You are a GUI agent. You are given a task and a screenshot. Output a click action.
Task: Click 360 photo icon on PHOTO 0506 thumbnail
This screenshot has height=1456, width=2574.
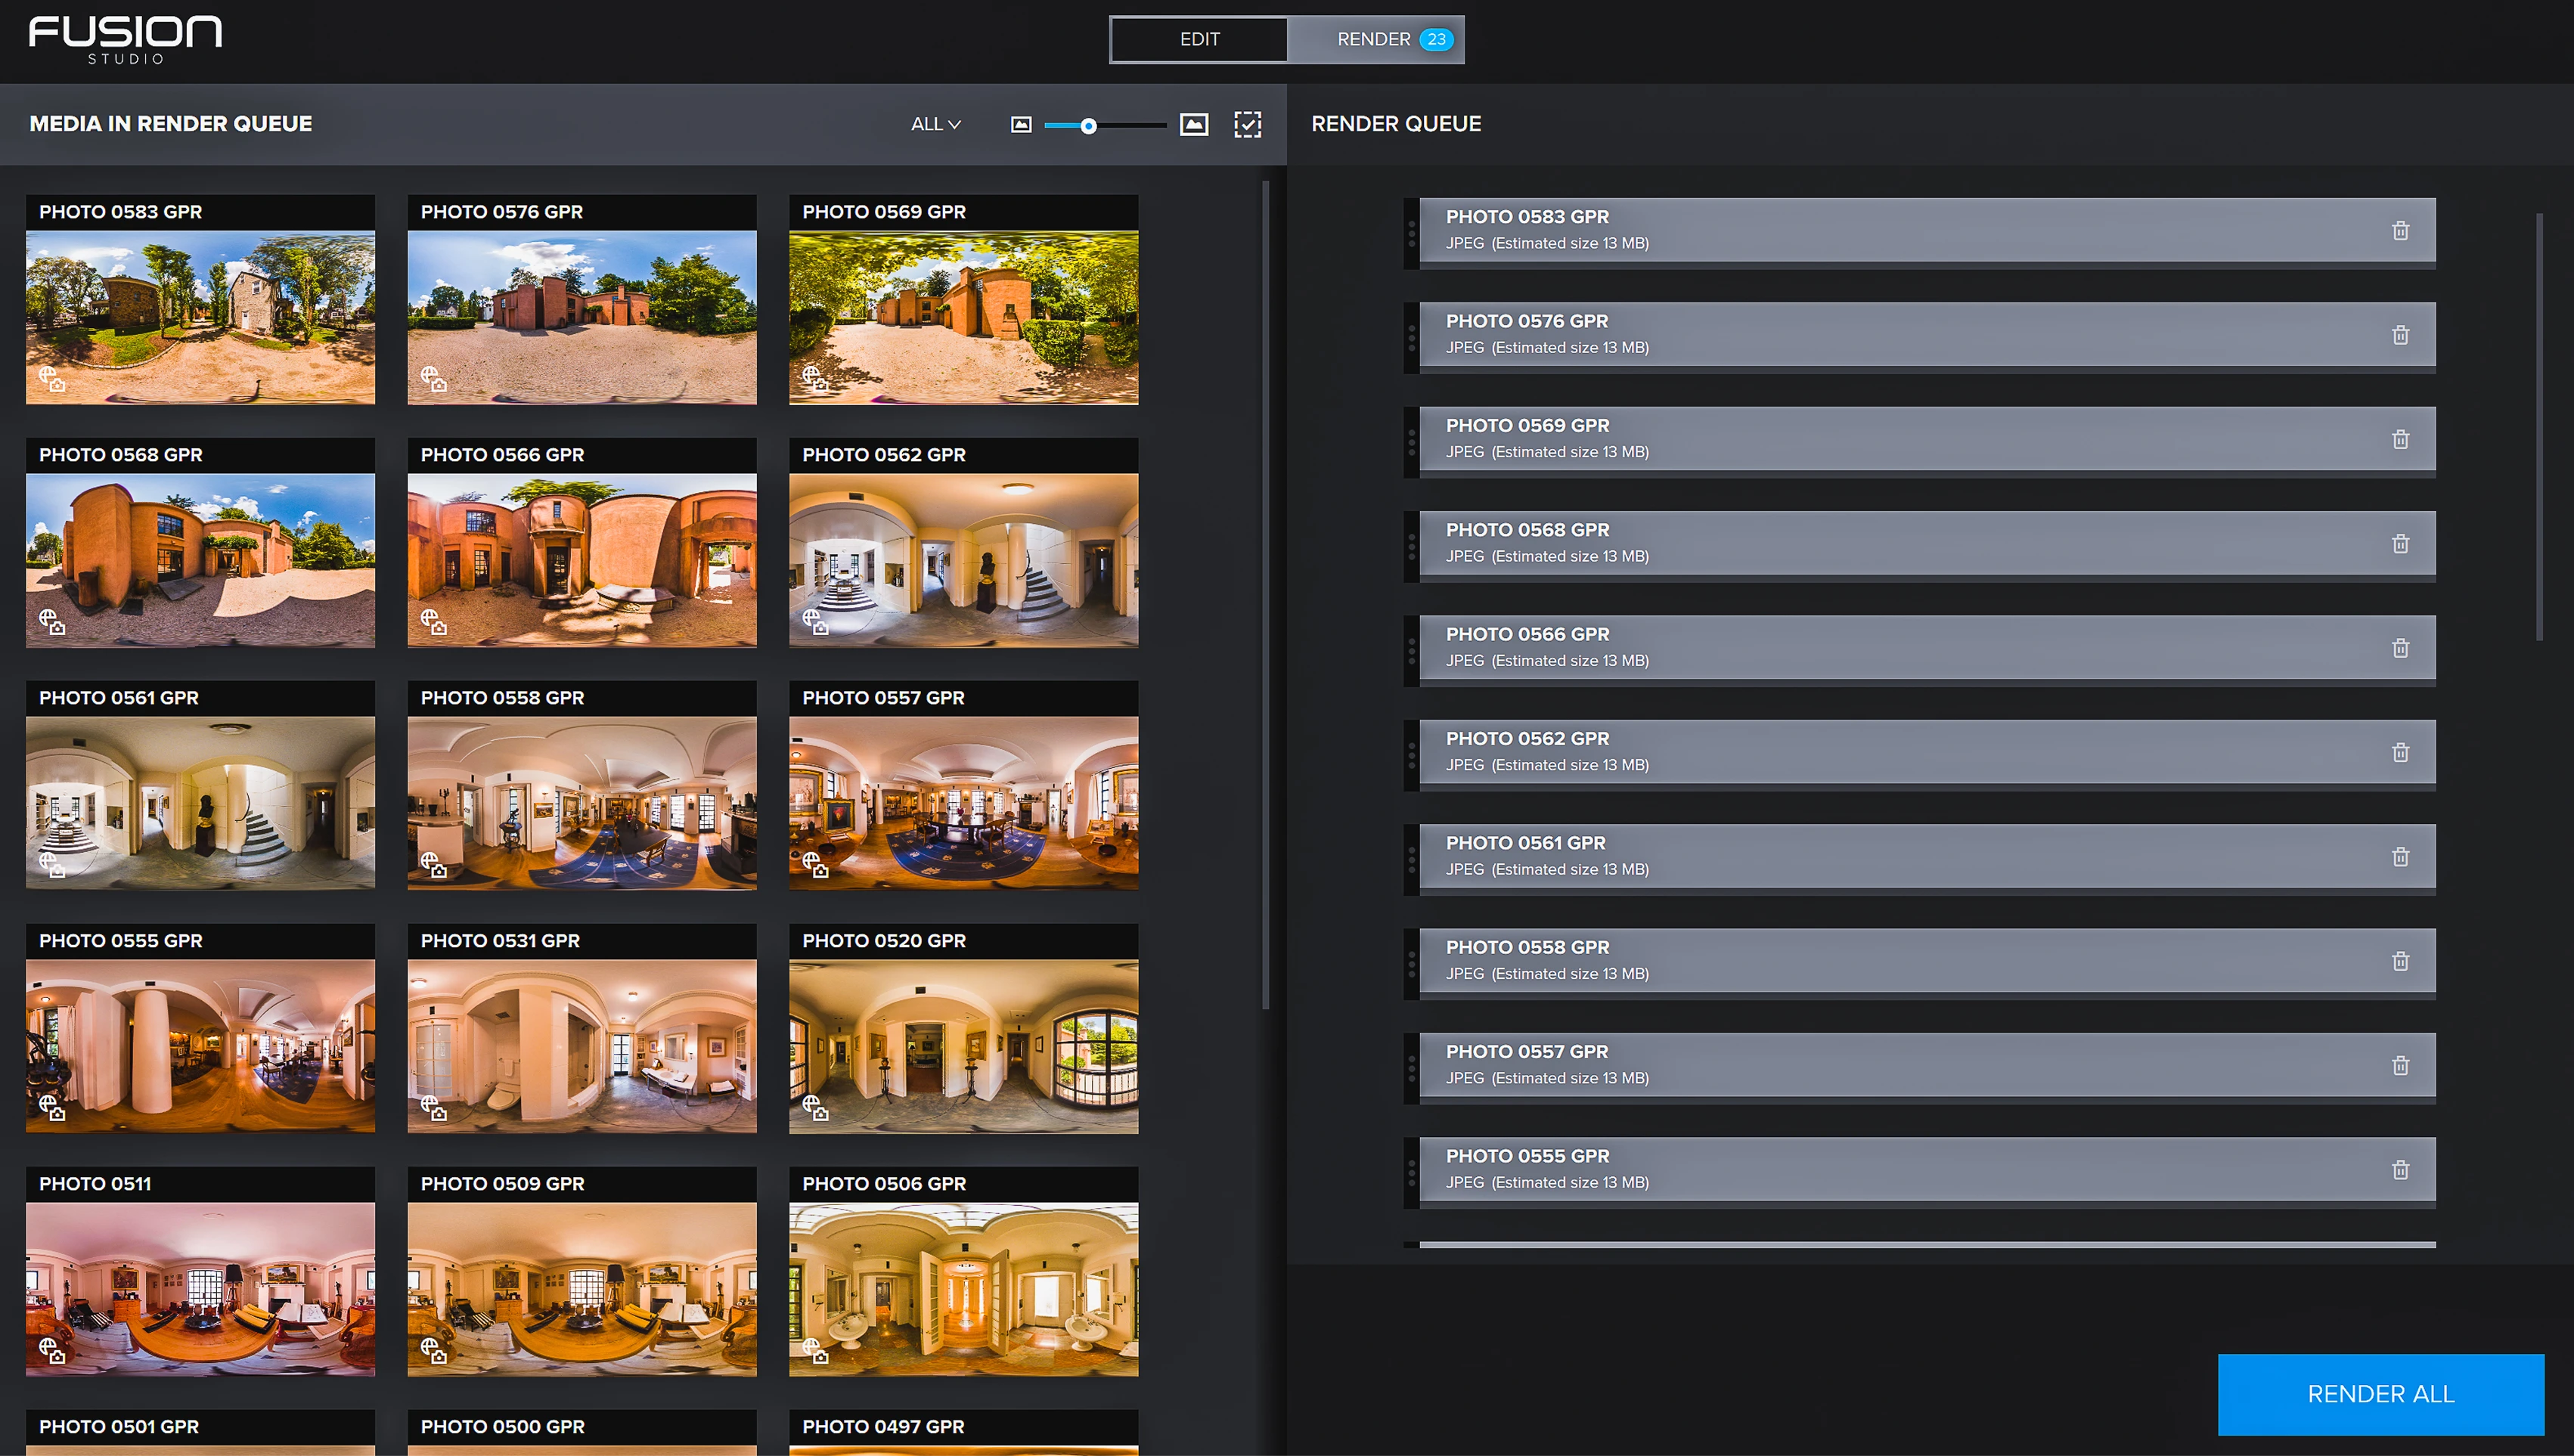pos(815,1351)
